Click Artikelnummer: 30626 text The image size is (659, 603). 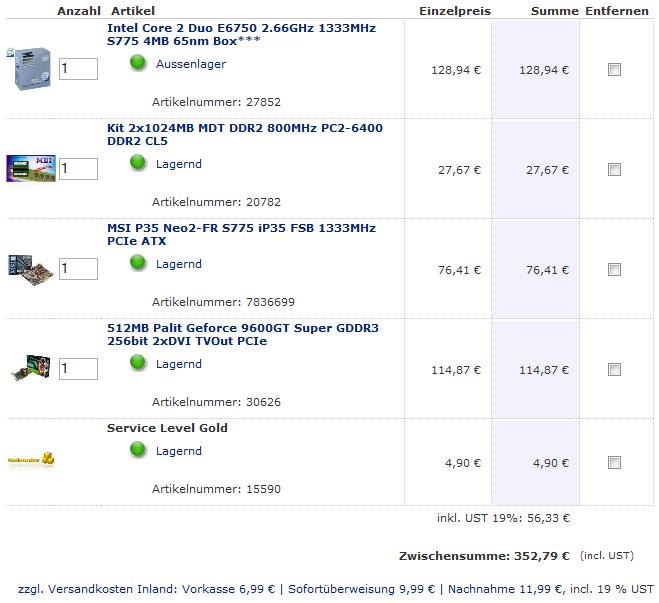tap(216, 402)
